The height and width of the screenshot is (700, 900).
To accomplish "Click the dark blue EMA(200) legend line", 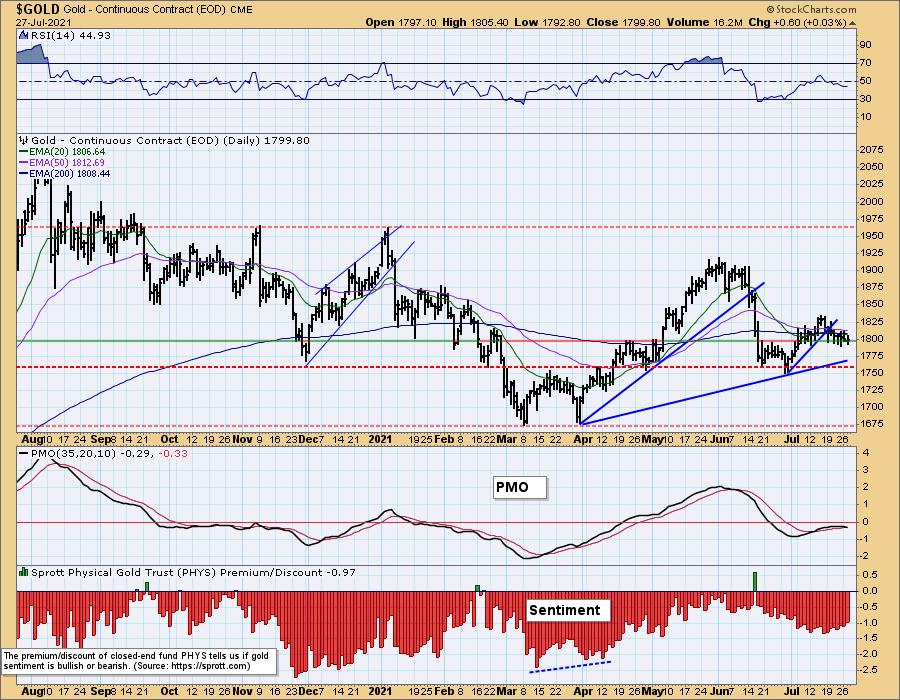I will pos(24,173).
